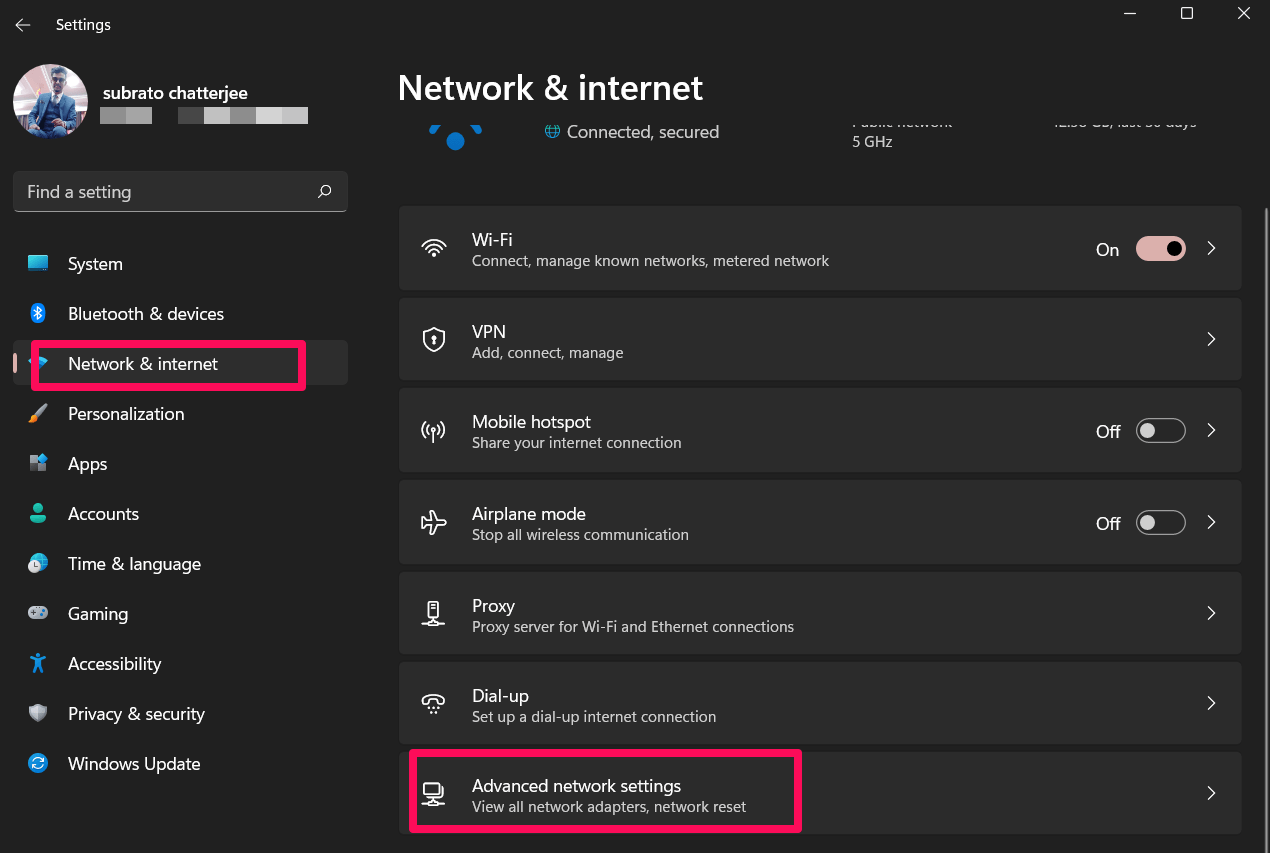Select the Windows Update sync icon

coord(38,764)
